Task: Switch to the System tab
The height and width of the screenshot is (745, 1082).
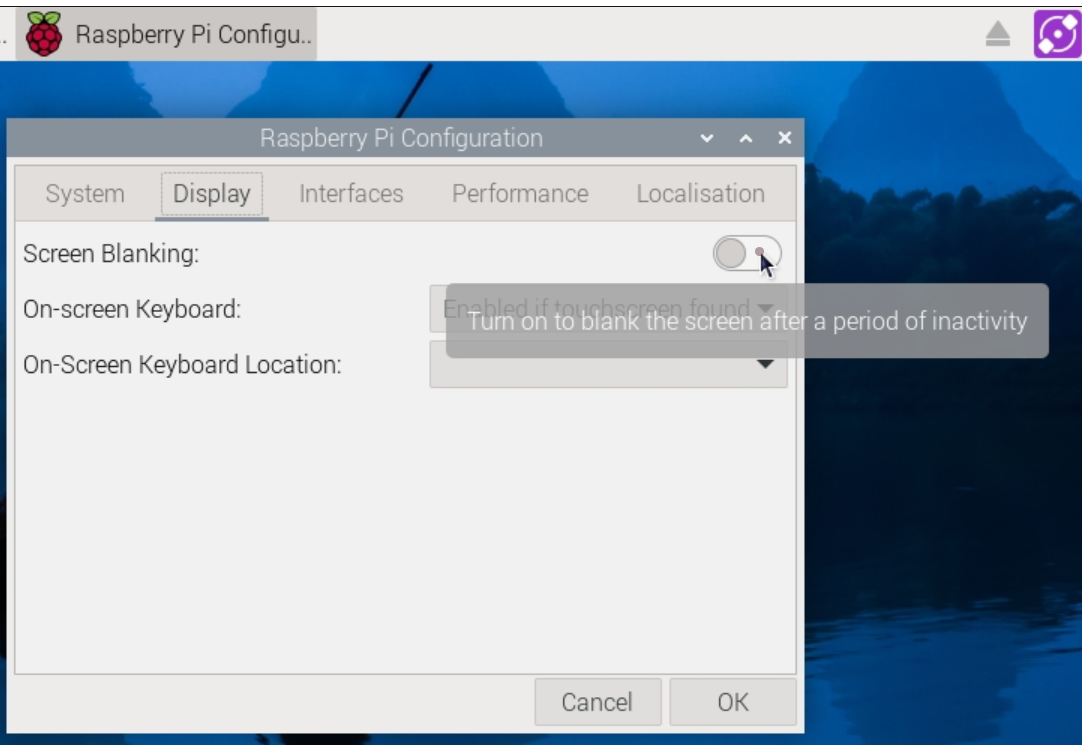Action: coord(85,194)
